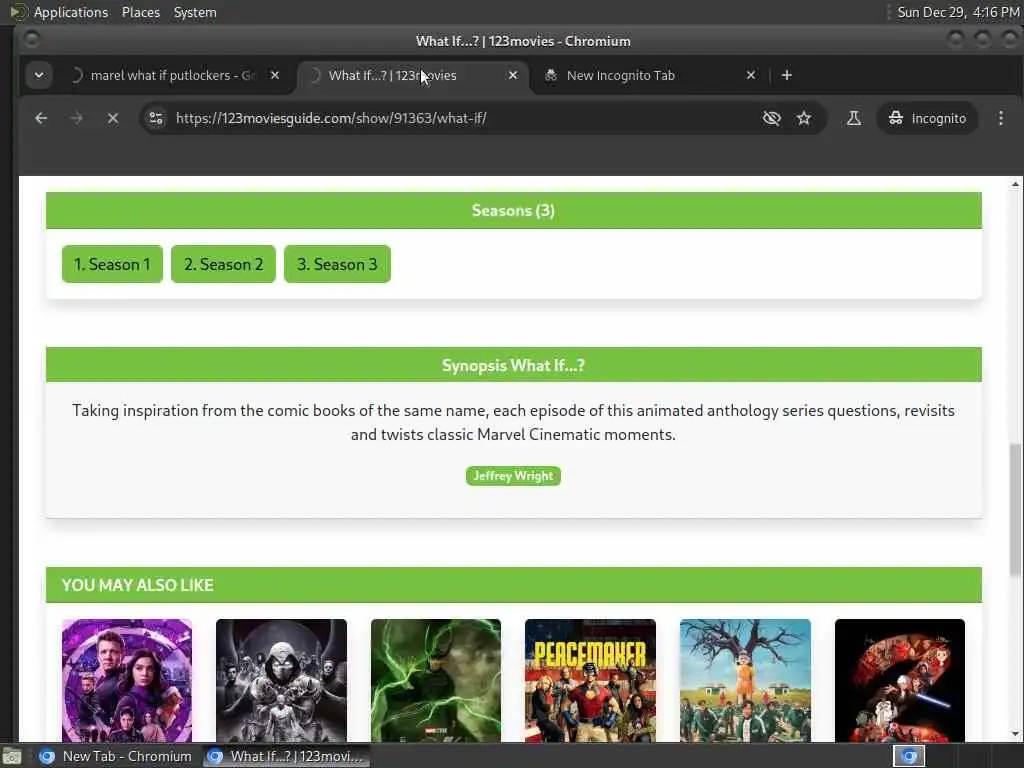Image resolution: width=1024 pixels, height=768 pixels.
Task: Click the scrollbar up arrow
Action: (1015, 184)
